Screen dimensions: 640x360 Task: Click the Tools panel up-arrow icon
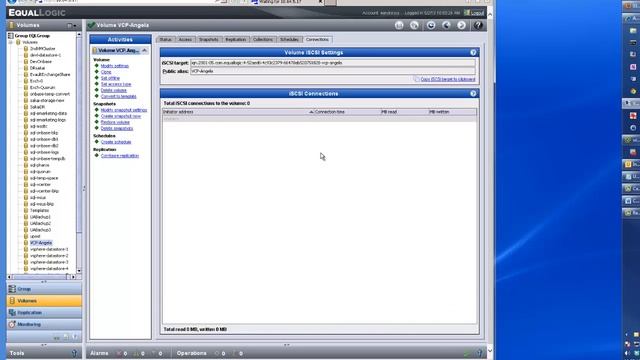pos(75,353)
